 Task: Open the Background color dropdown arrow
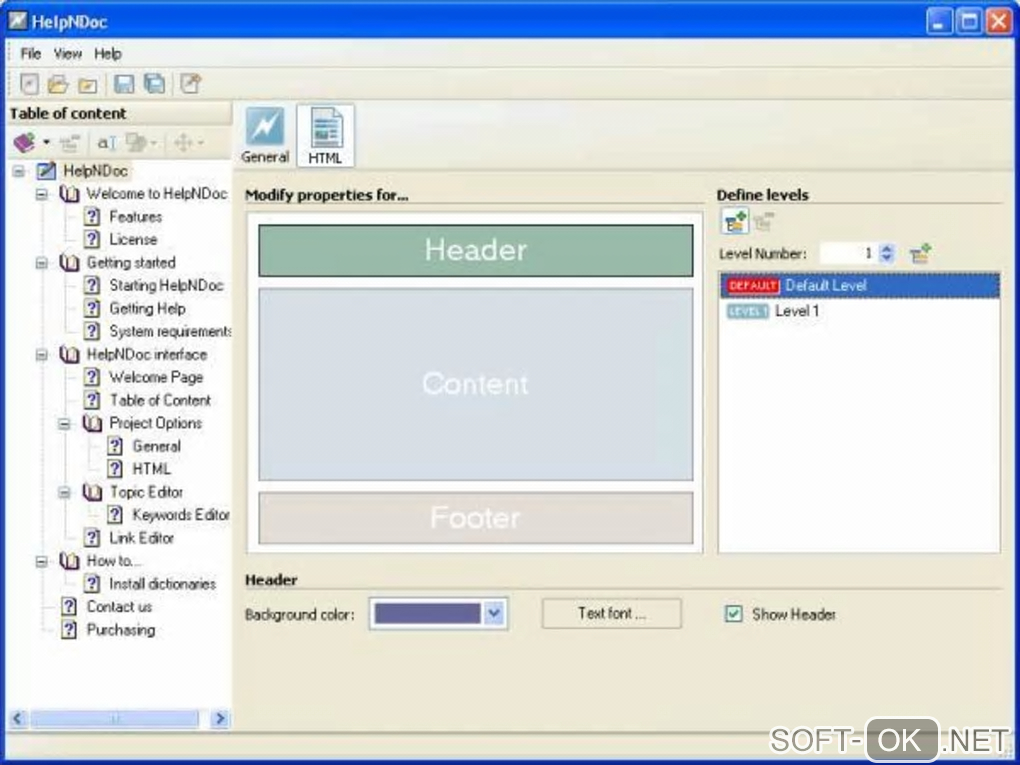coord(494,613)
